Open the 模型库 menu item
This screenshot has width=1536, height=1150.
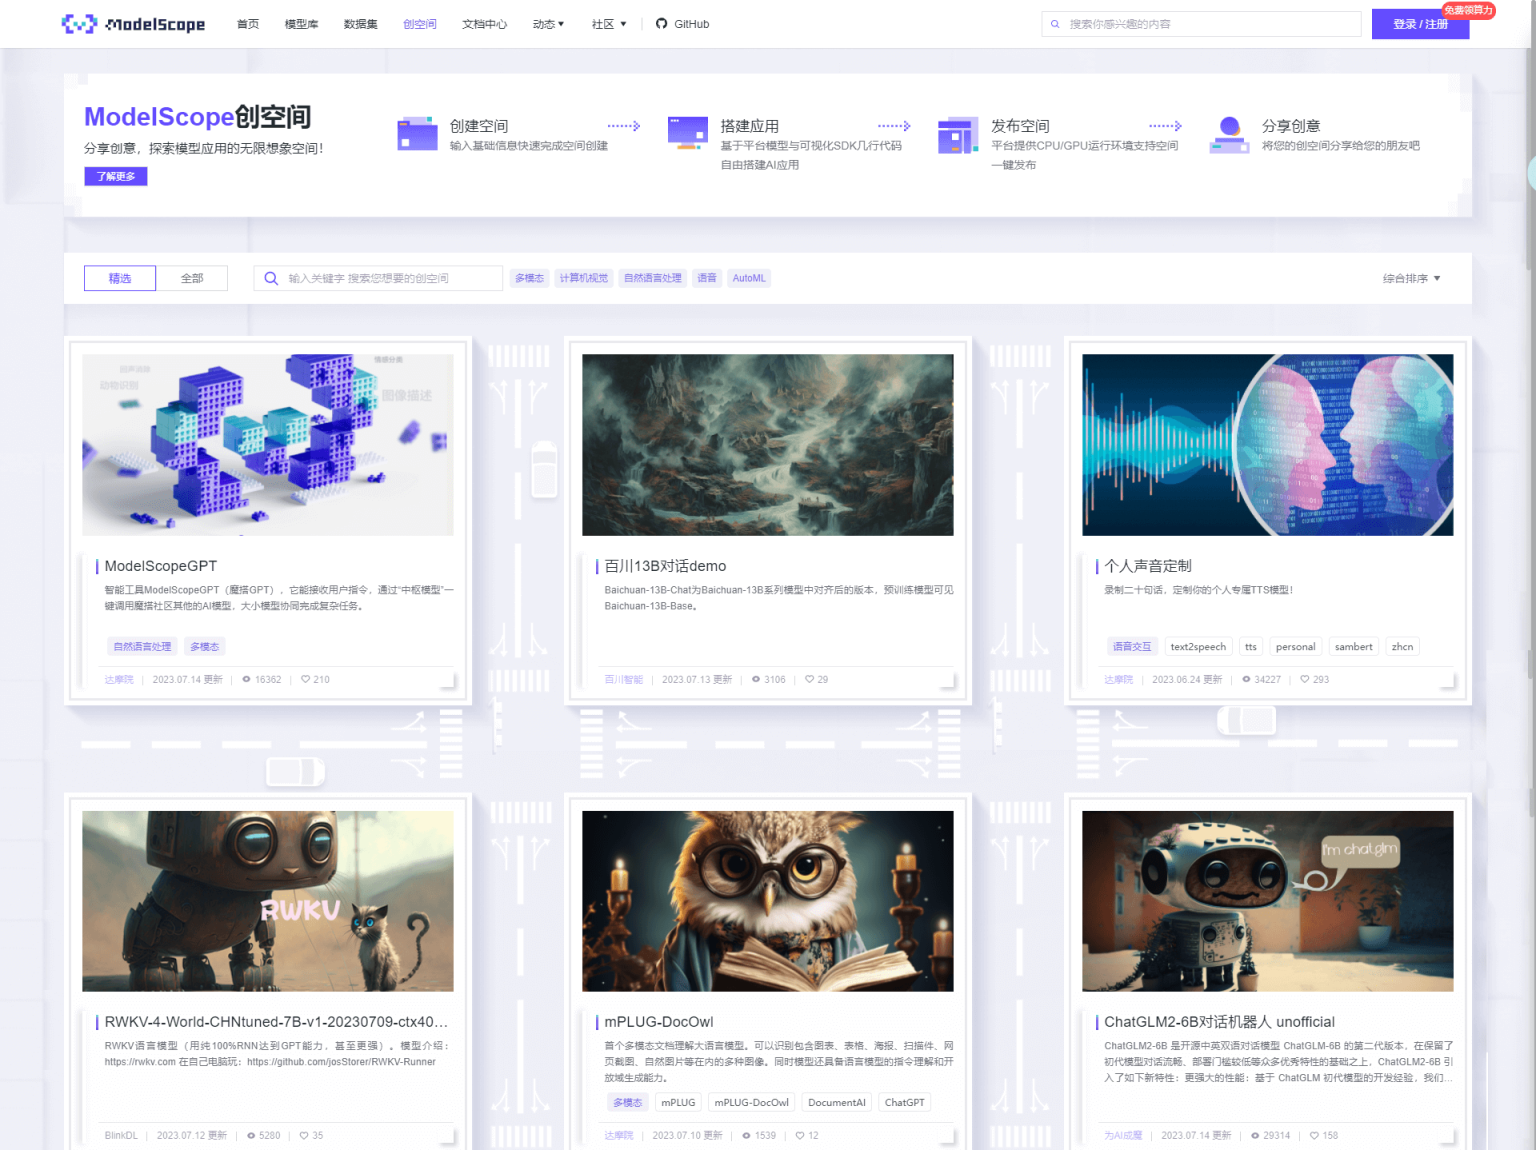pyautogui.click(x=301, y=23)
